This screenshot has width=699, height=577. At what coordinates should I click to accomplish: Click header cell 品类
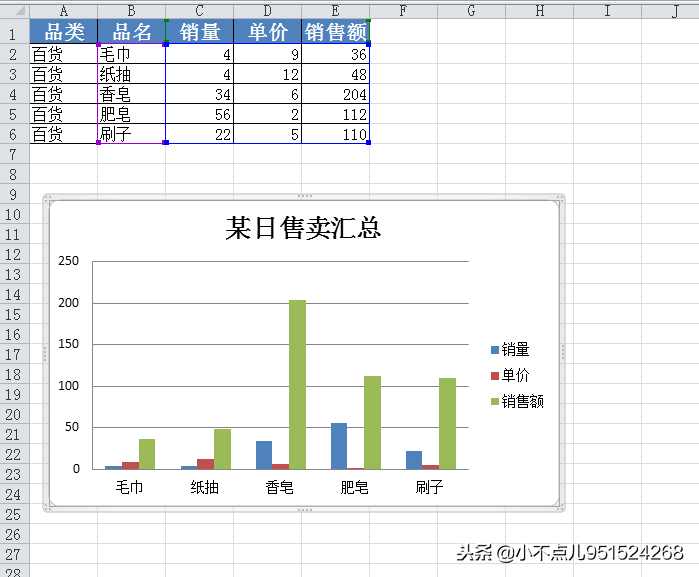point(64,32)
